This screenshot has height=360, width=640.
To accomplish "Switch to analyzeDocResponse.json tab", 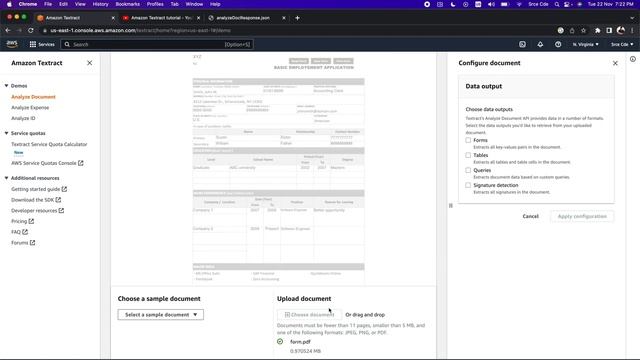I will tap(242, 18).
